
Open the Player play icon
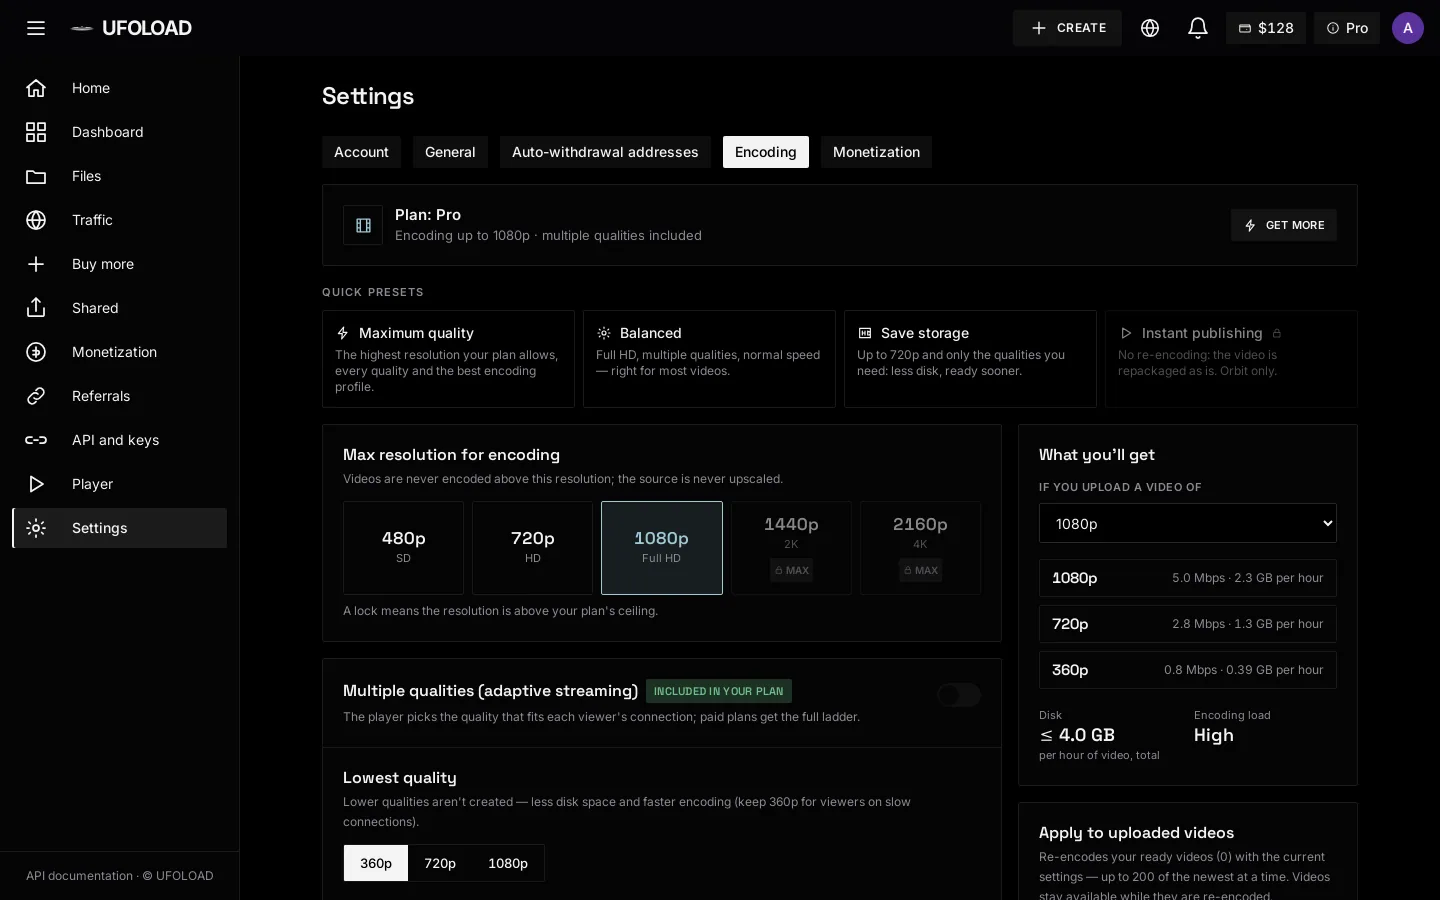click(36, 484)
